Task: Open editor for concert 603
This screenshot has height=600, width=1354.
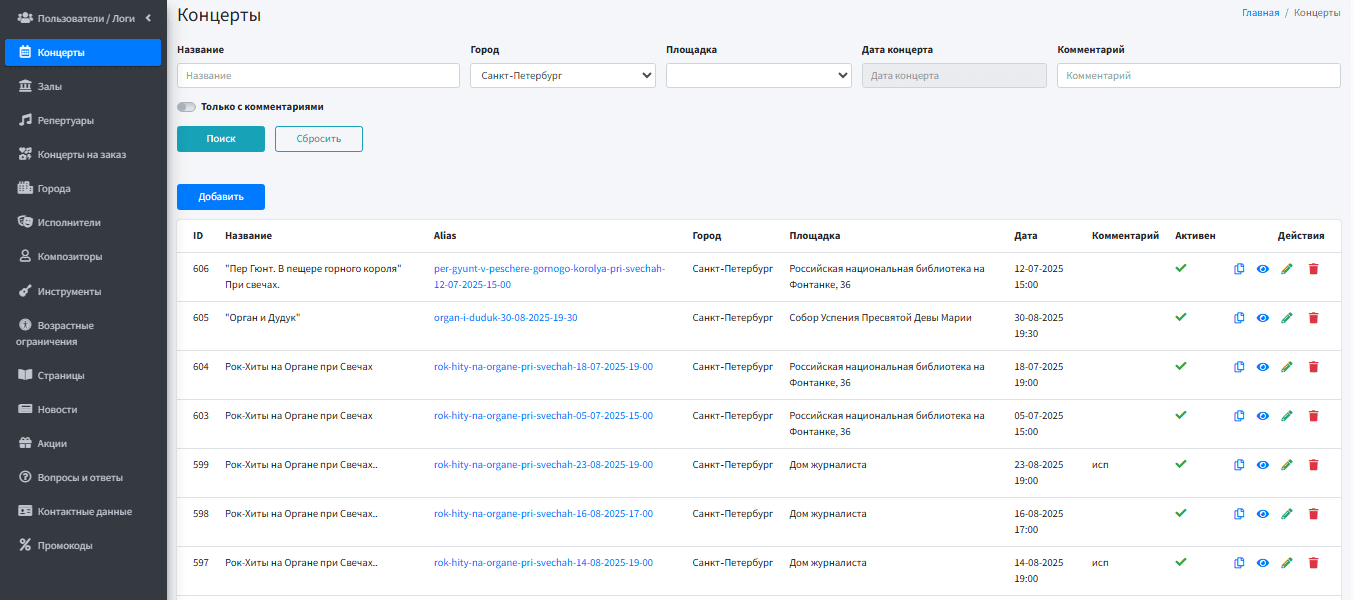Action: click(1287, 416)
